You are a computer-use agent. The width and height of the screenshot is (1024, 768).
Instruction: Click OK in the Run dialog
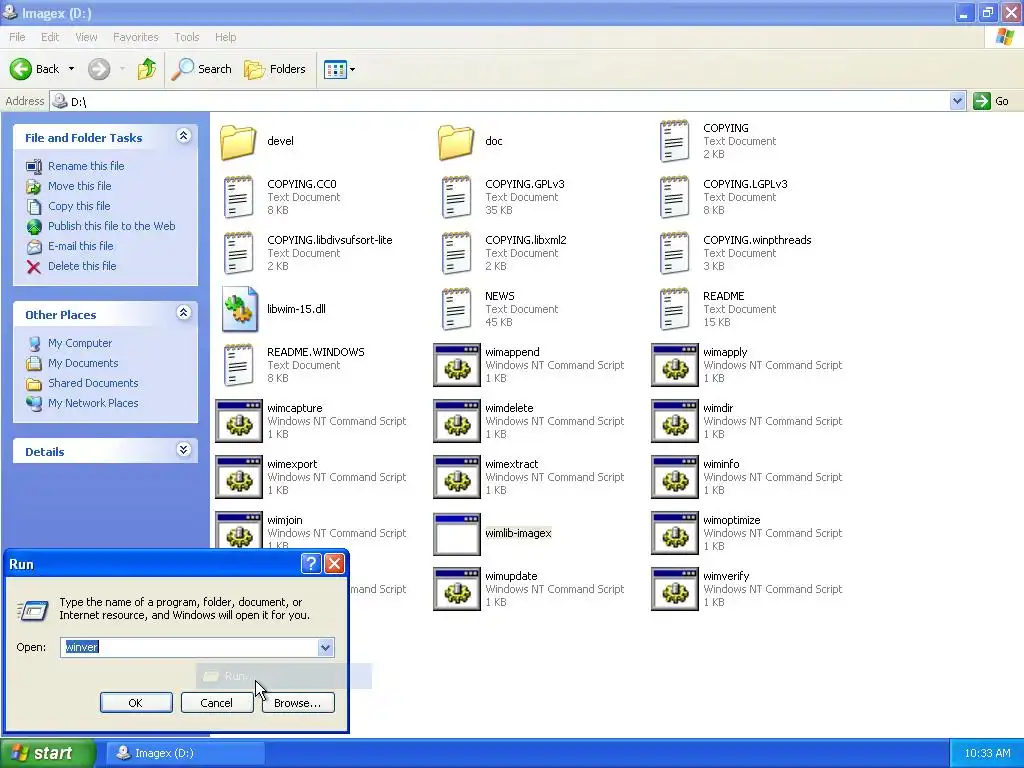(136, 703)
